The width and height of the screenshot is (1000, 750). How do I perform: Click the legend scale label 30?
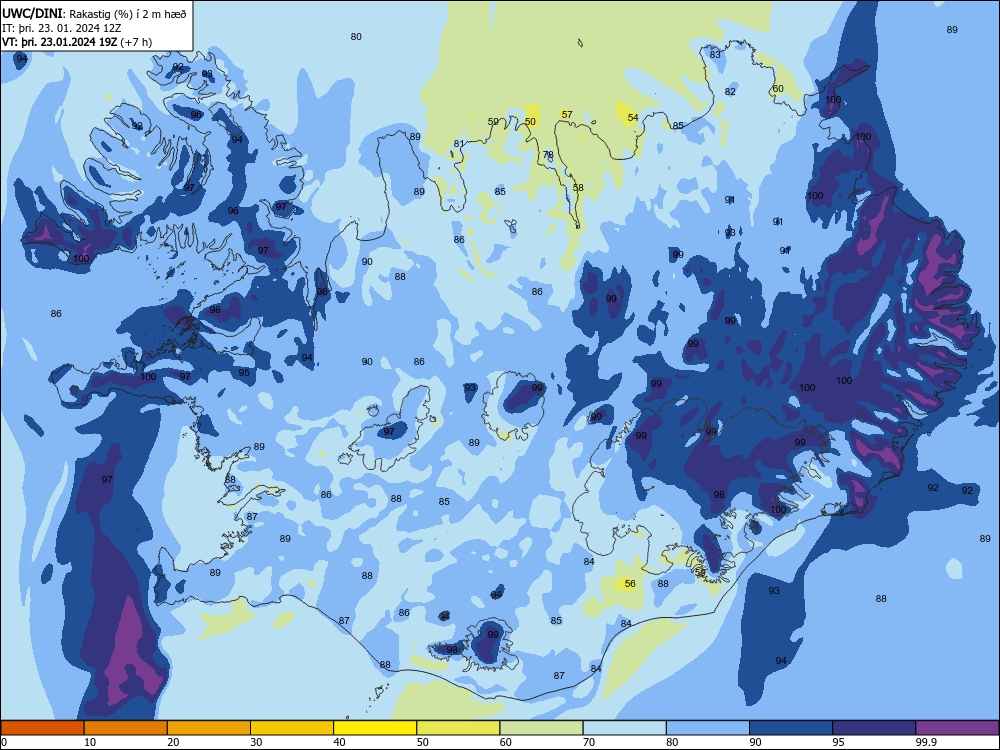pyautogui.click(x=256, y=742)
